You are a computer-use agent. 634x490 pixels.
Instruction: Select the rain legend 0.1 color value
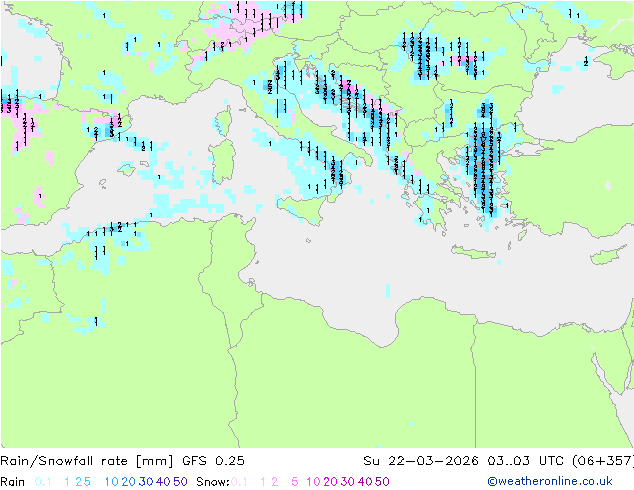pos(43,482)
